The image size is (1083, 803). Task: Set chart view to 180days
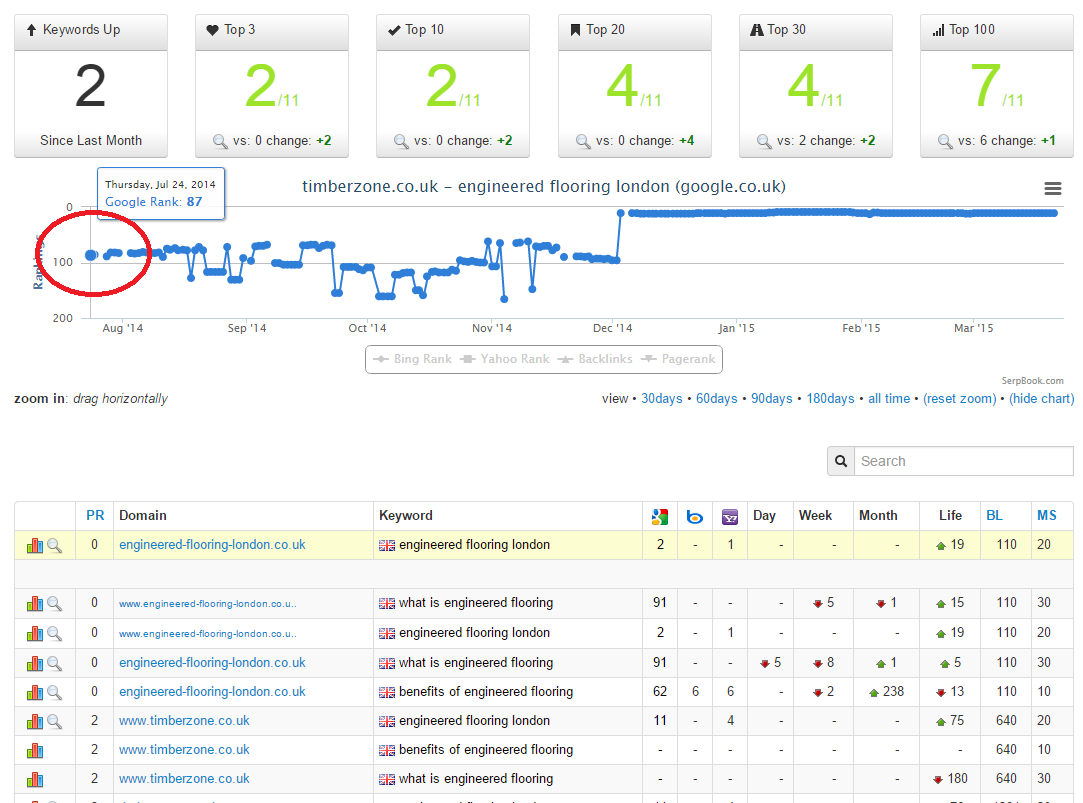point(830,399)
